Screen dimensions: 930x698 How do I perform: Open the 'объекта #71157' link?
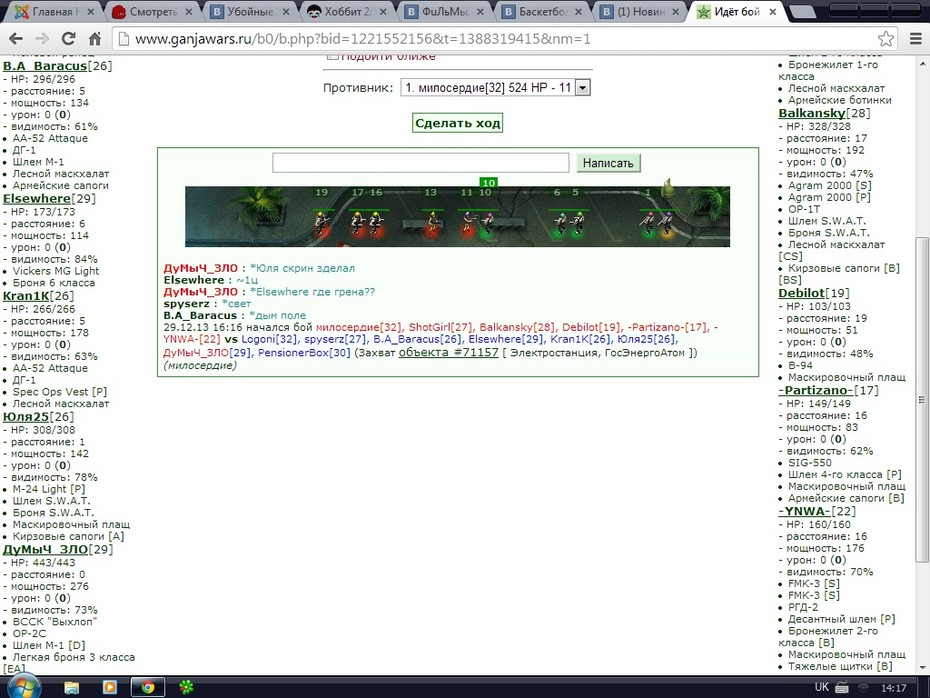448,352
